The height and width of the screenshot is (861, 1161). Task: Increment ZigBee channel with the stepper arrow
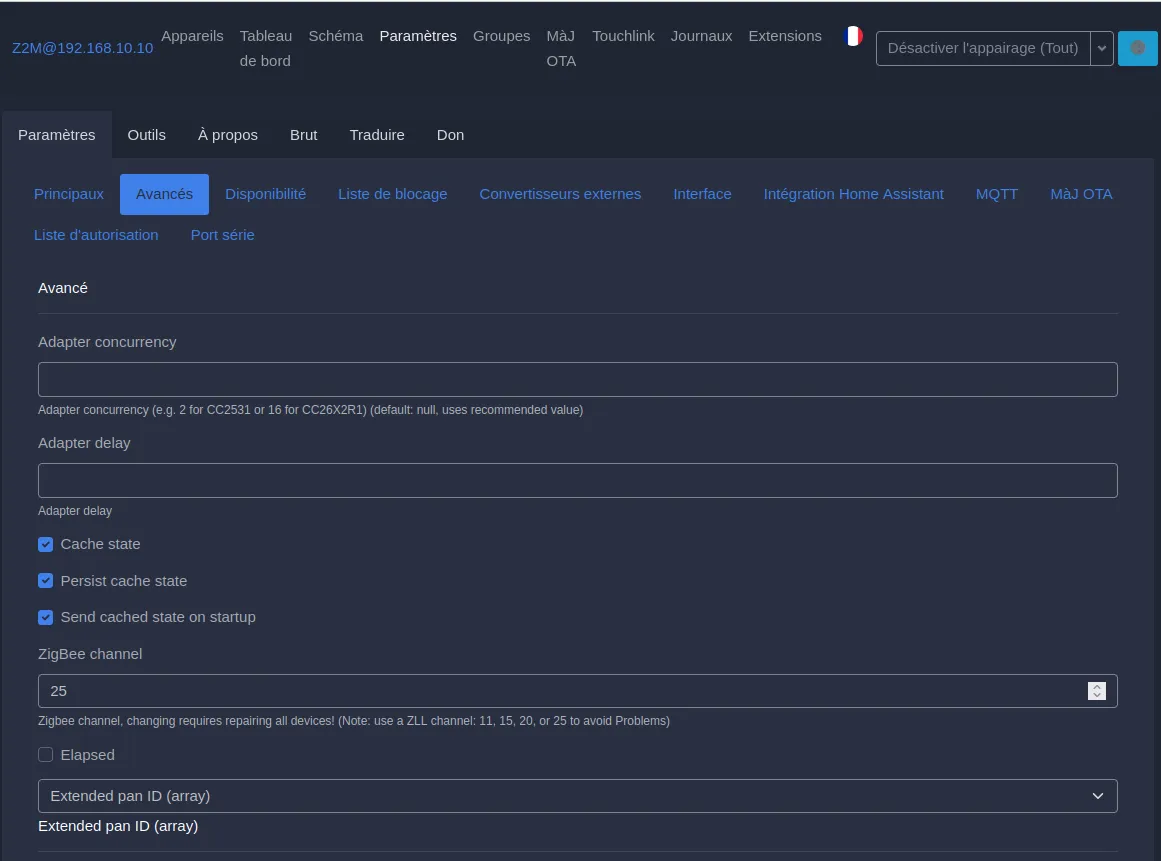pos(1097,685)
